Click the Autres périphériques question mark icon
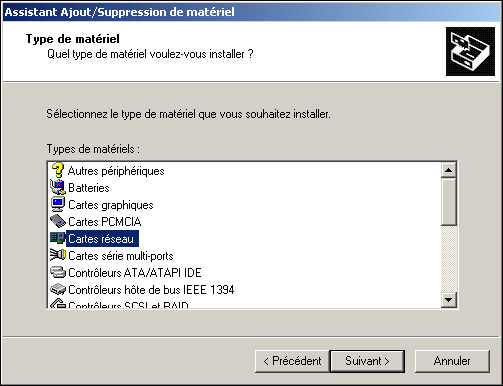Screen dimensions: 503x386 (58, 170)
